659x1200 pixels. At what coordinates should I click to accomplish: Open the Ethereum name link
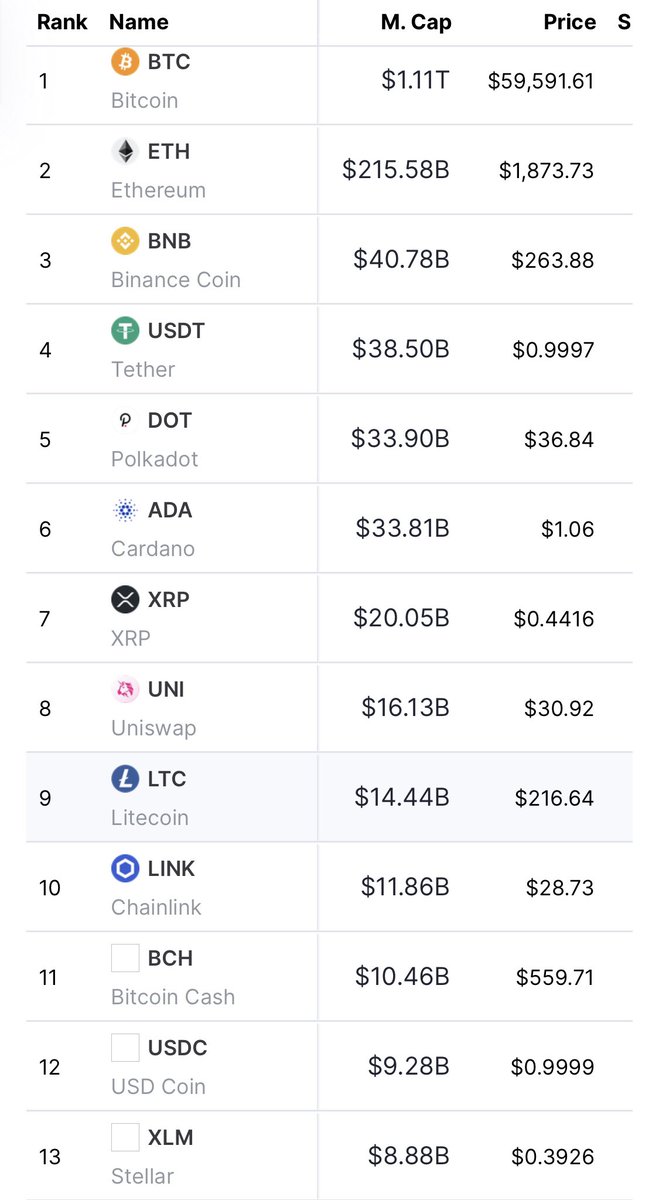[158, 190]
